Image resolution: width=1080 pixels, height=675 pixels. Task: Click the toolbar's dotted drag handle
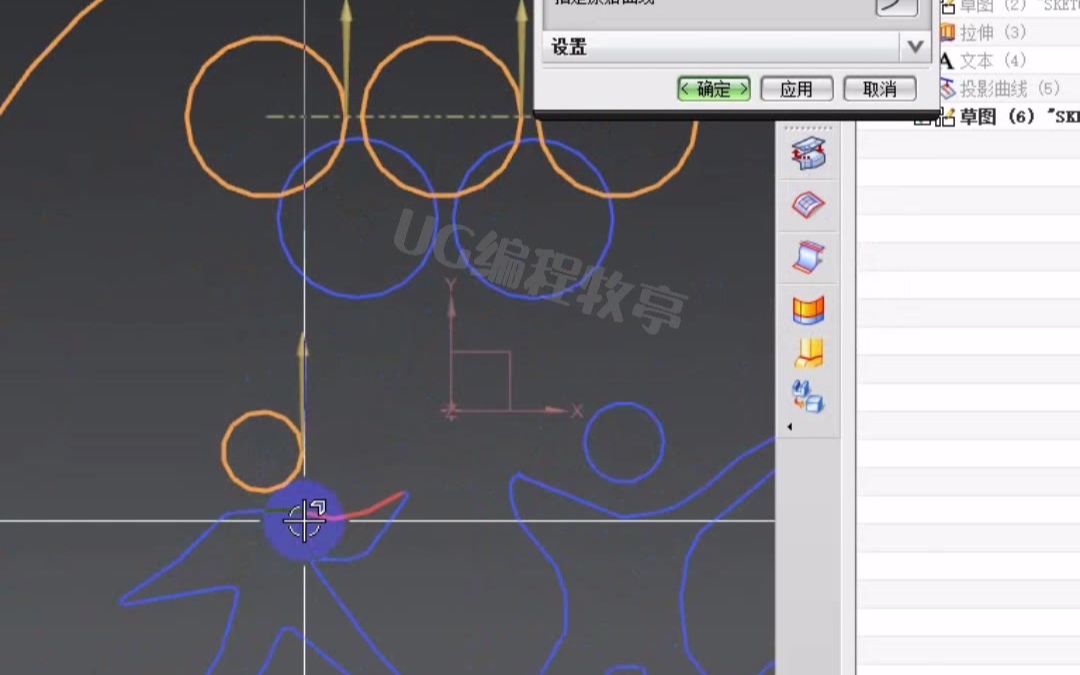[808, 128]
